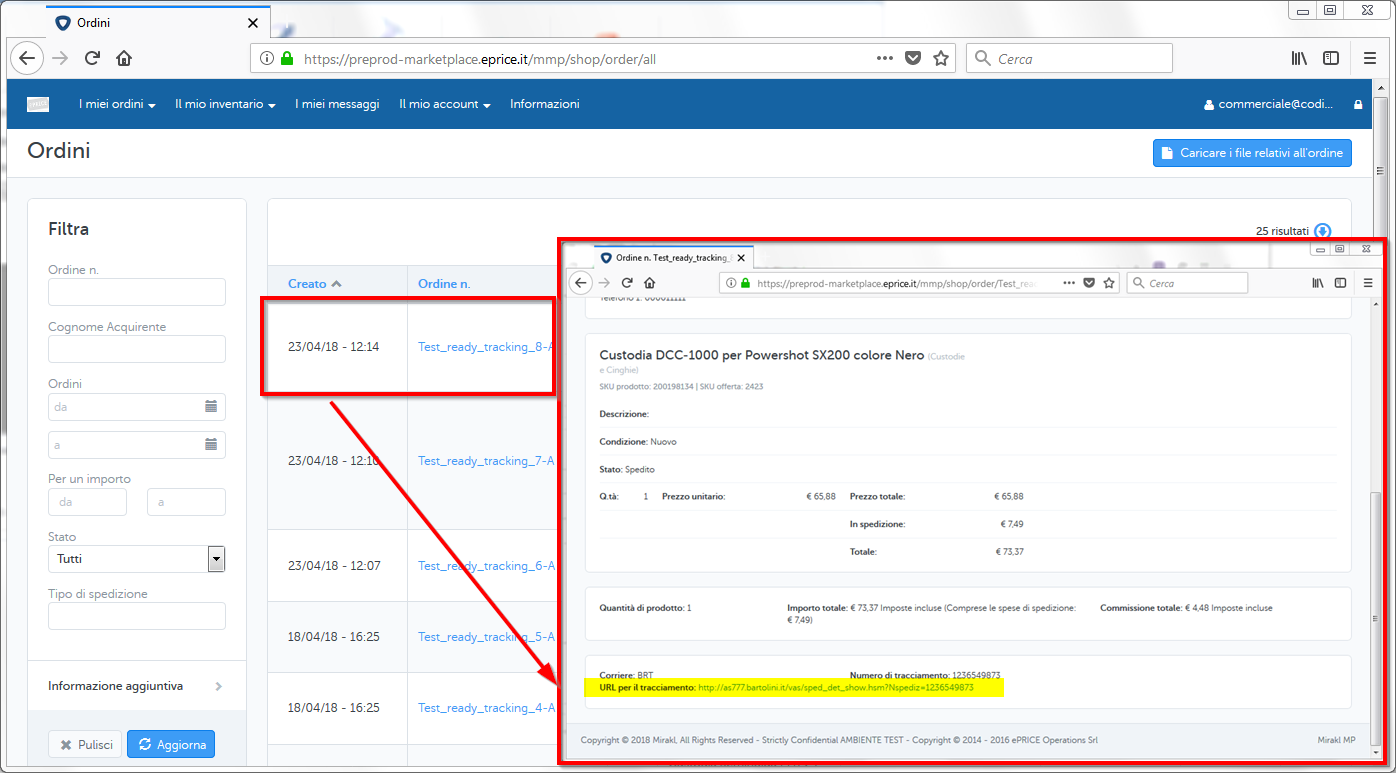This screenshot has height=773, width=1396.
Task: Close the Ordini browser tab
Action: (x=253, y=22)
